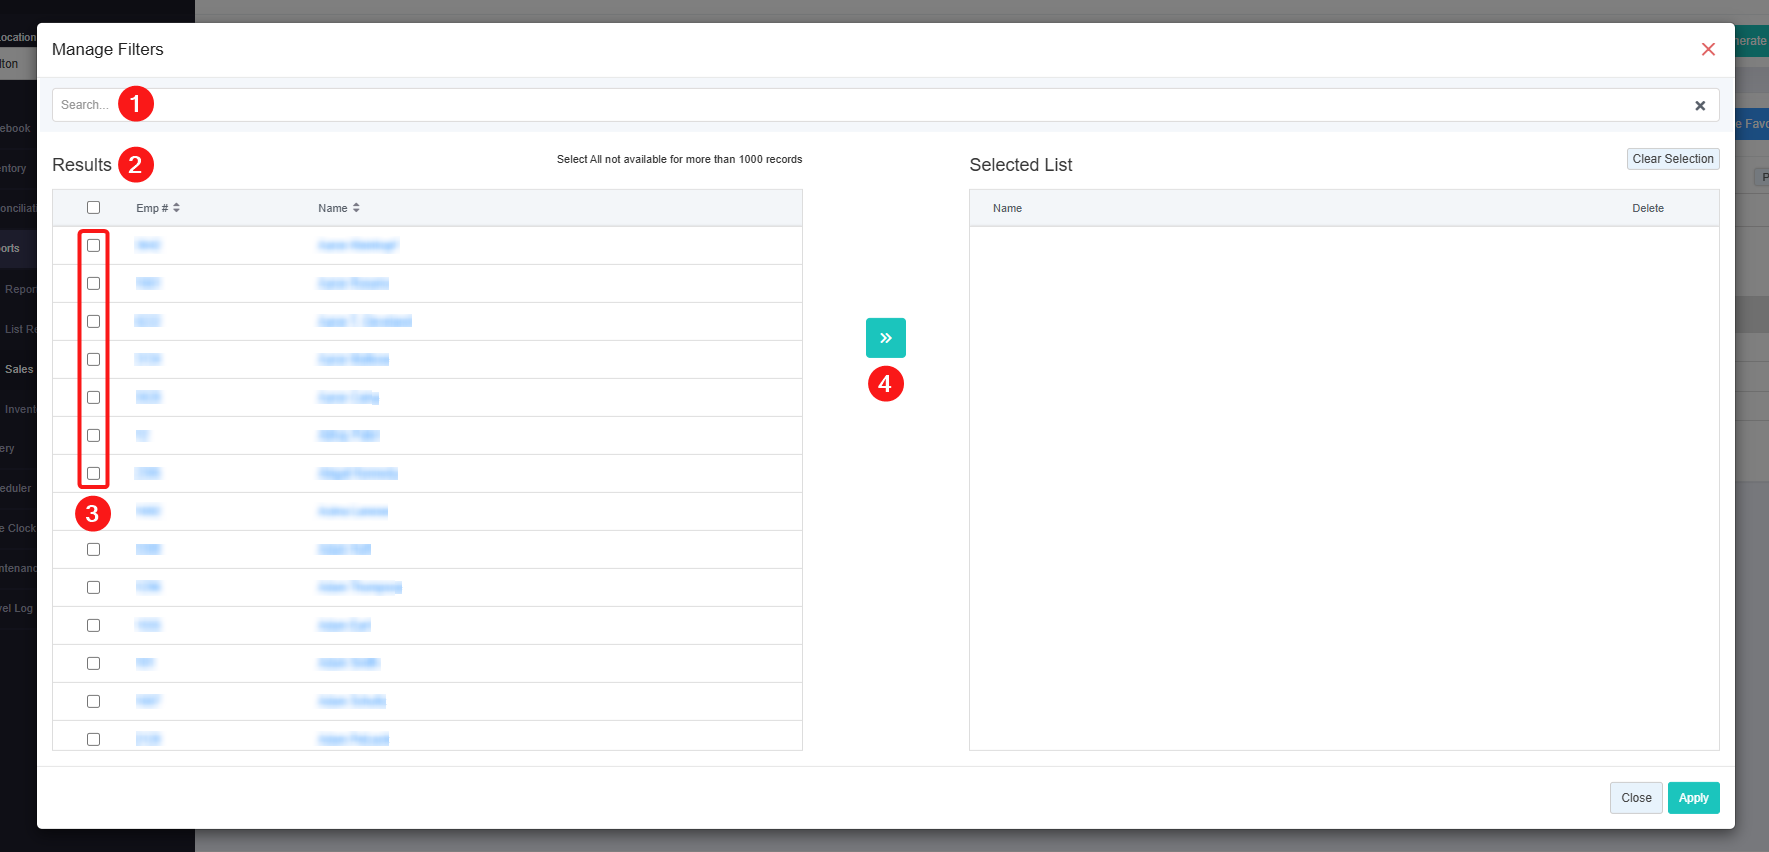This screenshot has height=852, width=1769.
Task: Tick the select-all checkbox in the Results header
Action: coord(93,208)
